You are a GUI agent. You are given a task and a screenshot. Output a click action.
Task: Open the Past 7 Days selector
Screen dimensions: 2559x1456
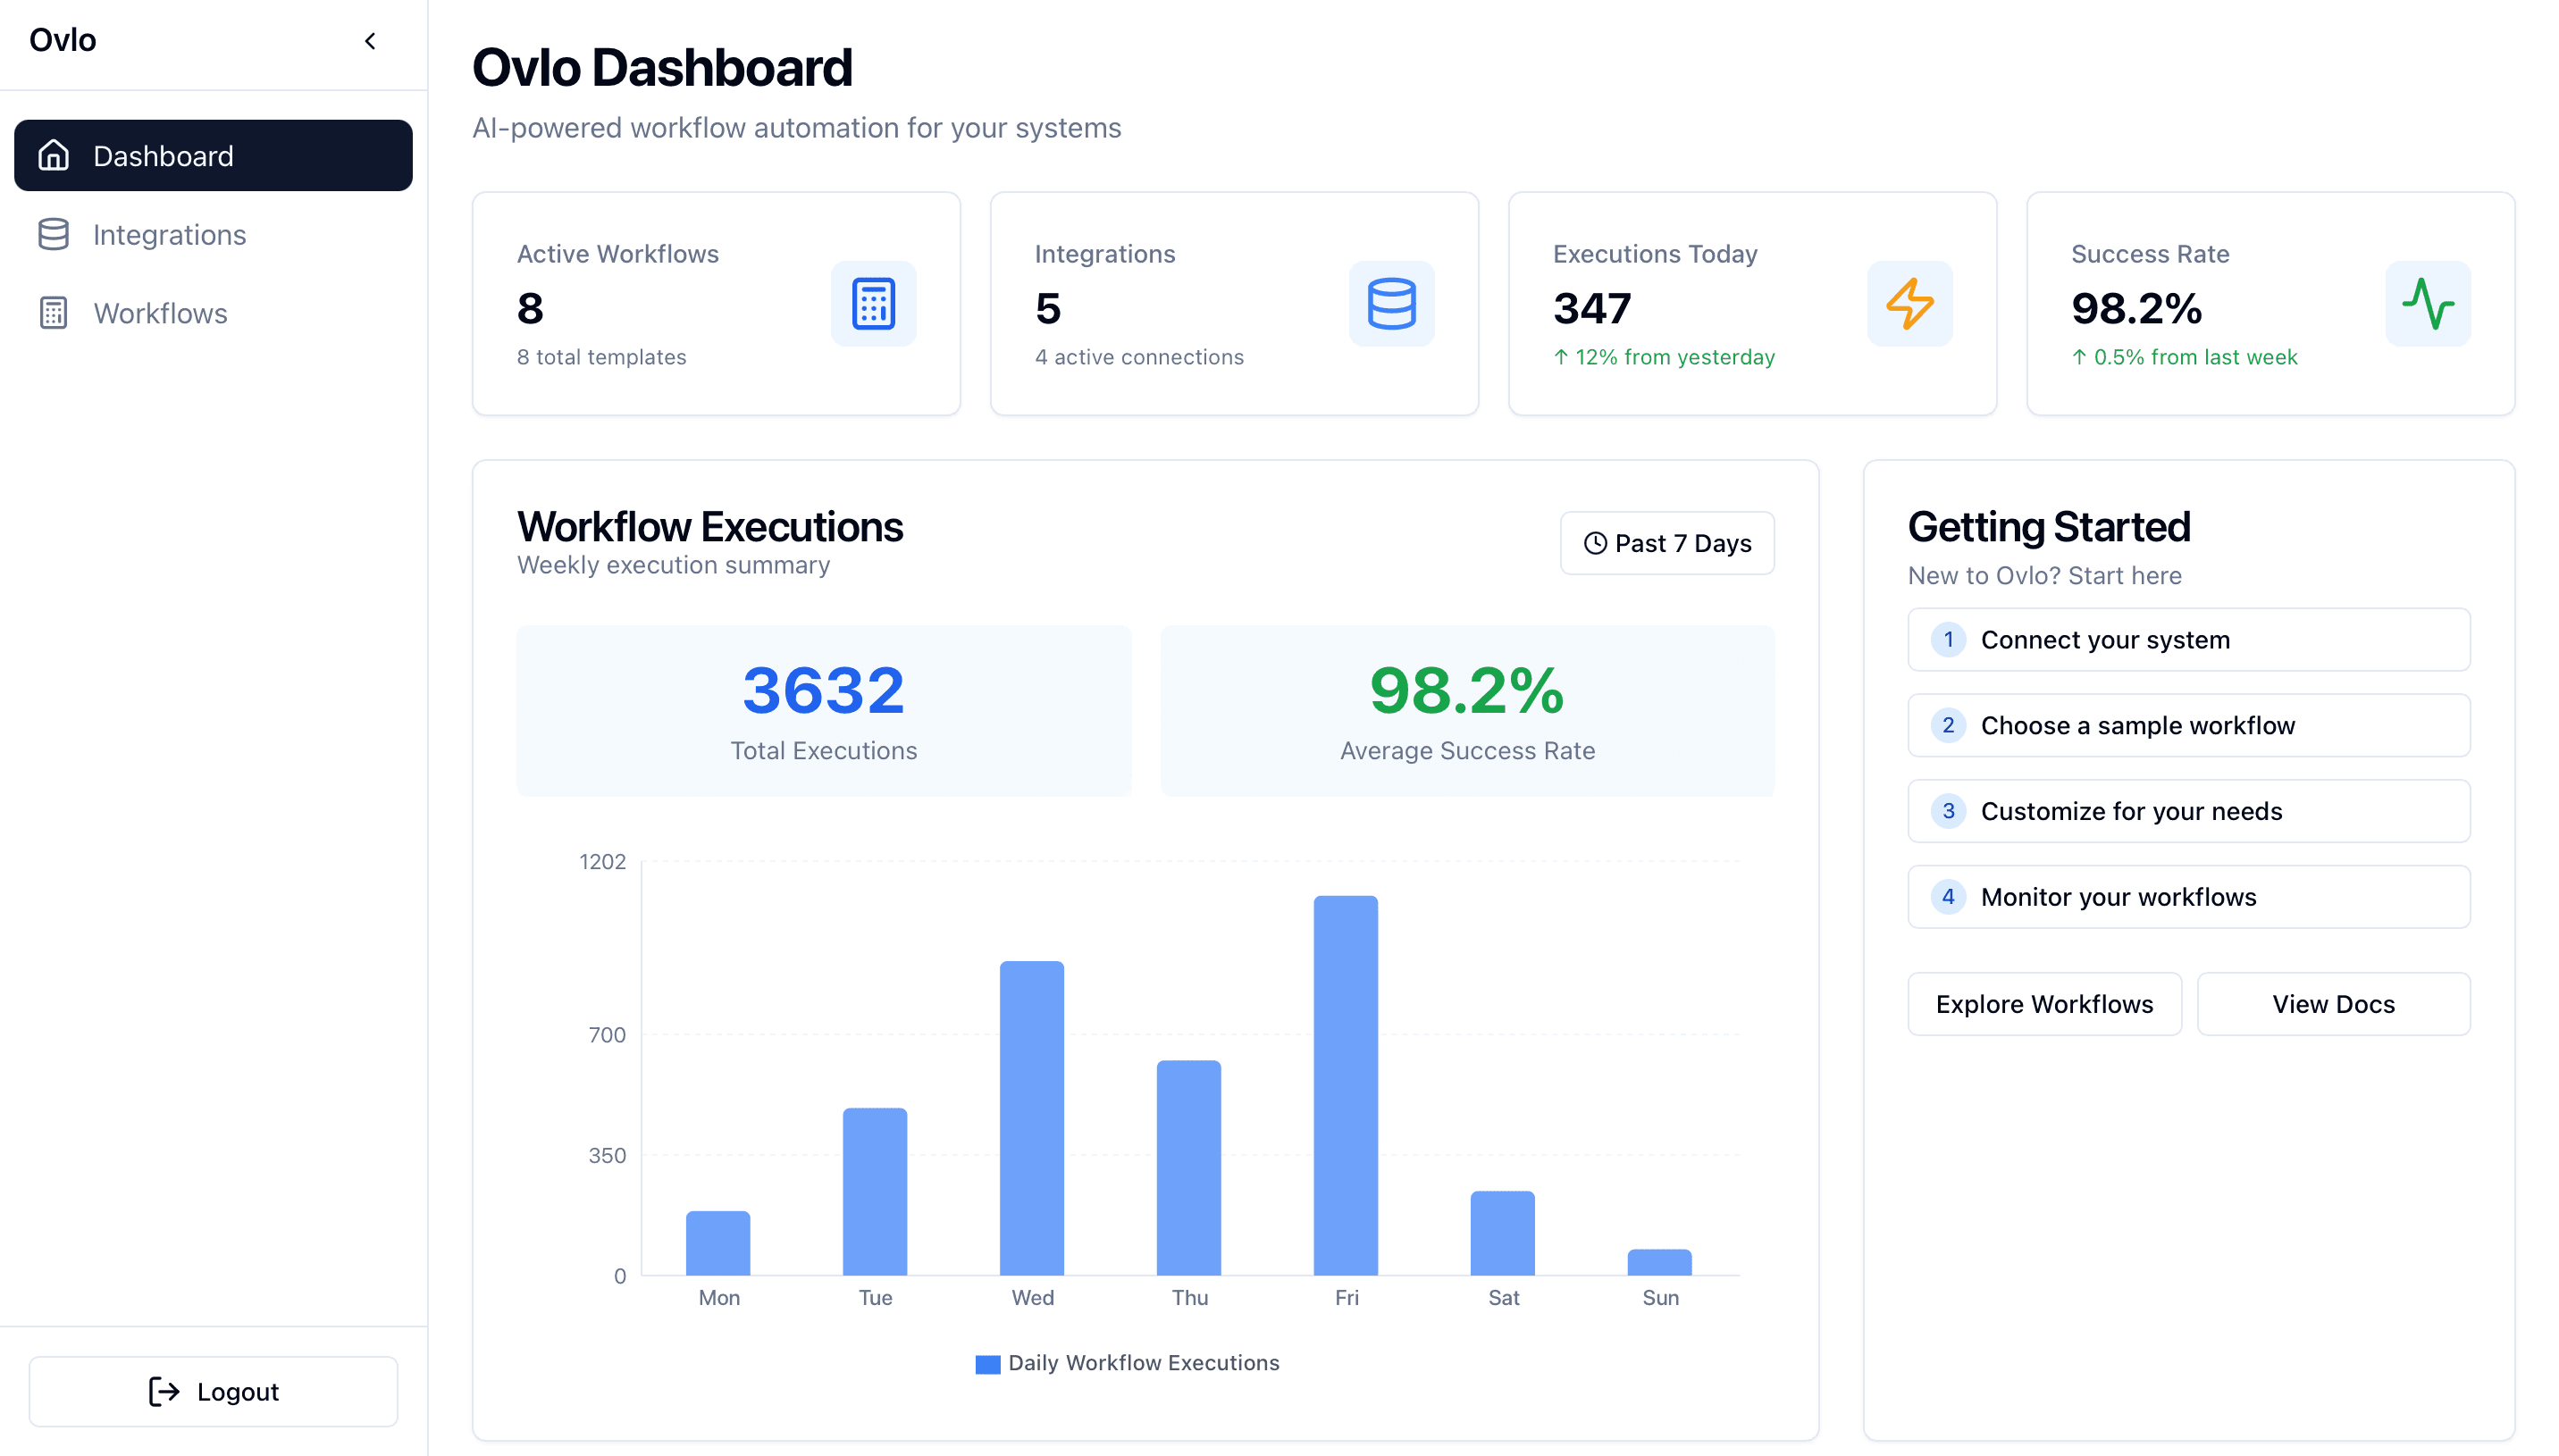(x=1667, y=543)
